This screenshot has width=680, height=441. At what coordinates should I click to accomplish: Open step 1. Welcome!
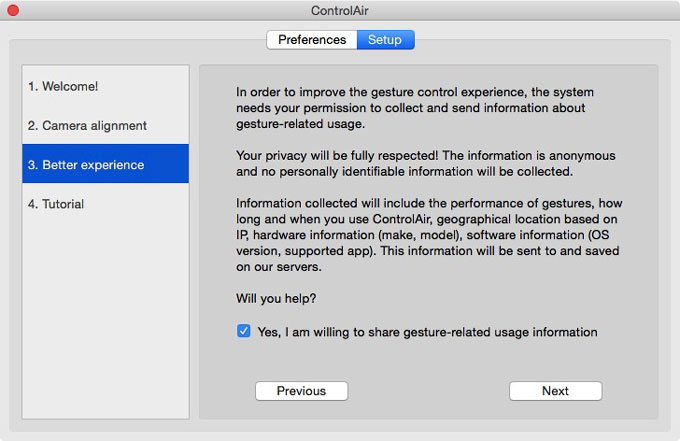[x=105, y=86]
